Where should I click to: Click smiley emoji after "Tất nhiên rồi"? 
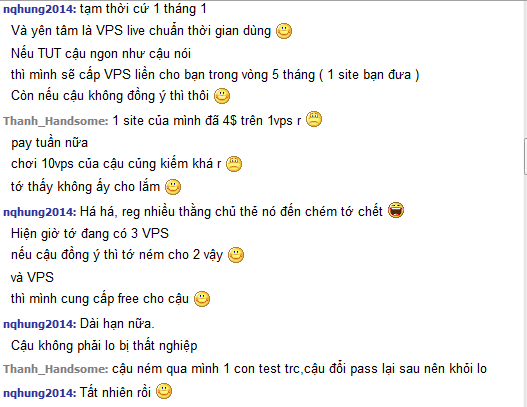[164, 391]
